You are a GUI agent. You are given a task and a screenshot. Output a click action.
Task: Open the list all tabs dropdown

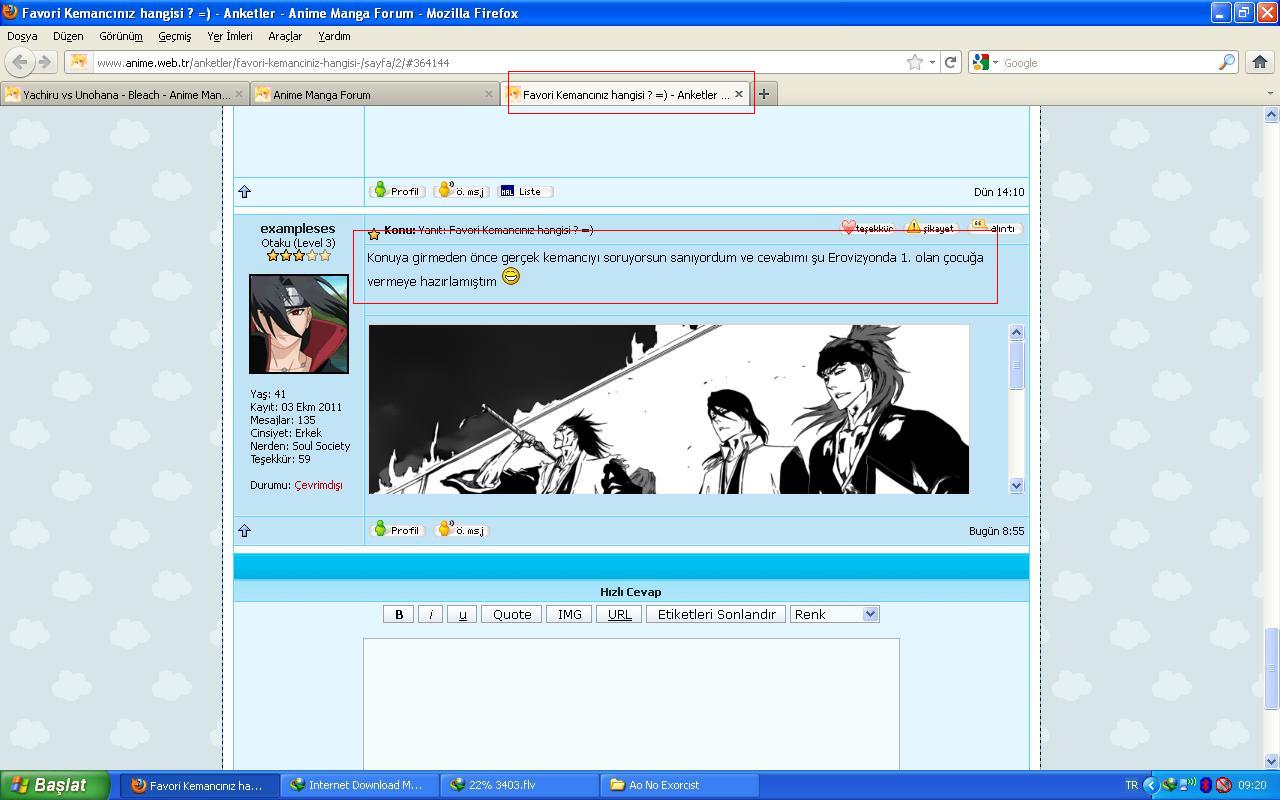pyautogui.click(x=1270, y=94)
